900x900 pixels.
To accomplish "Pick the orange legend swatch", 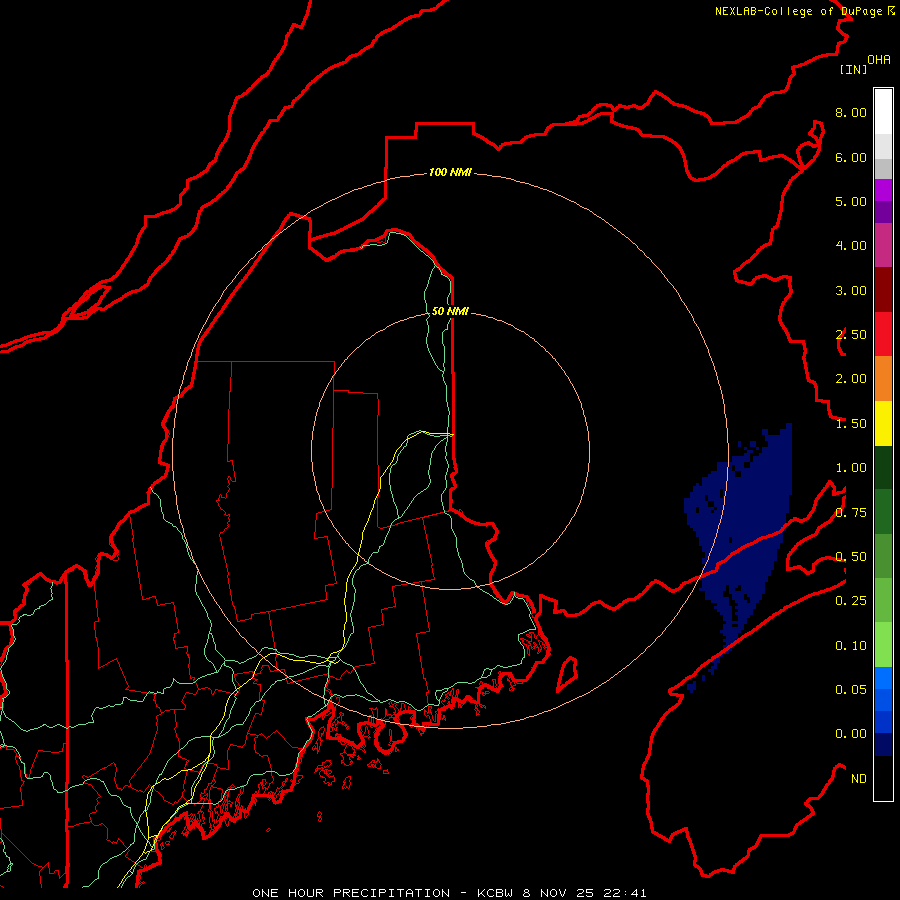I will click(883, 378).
